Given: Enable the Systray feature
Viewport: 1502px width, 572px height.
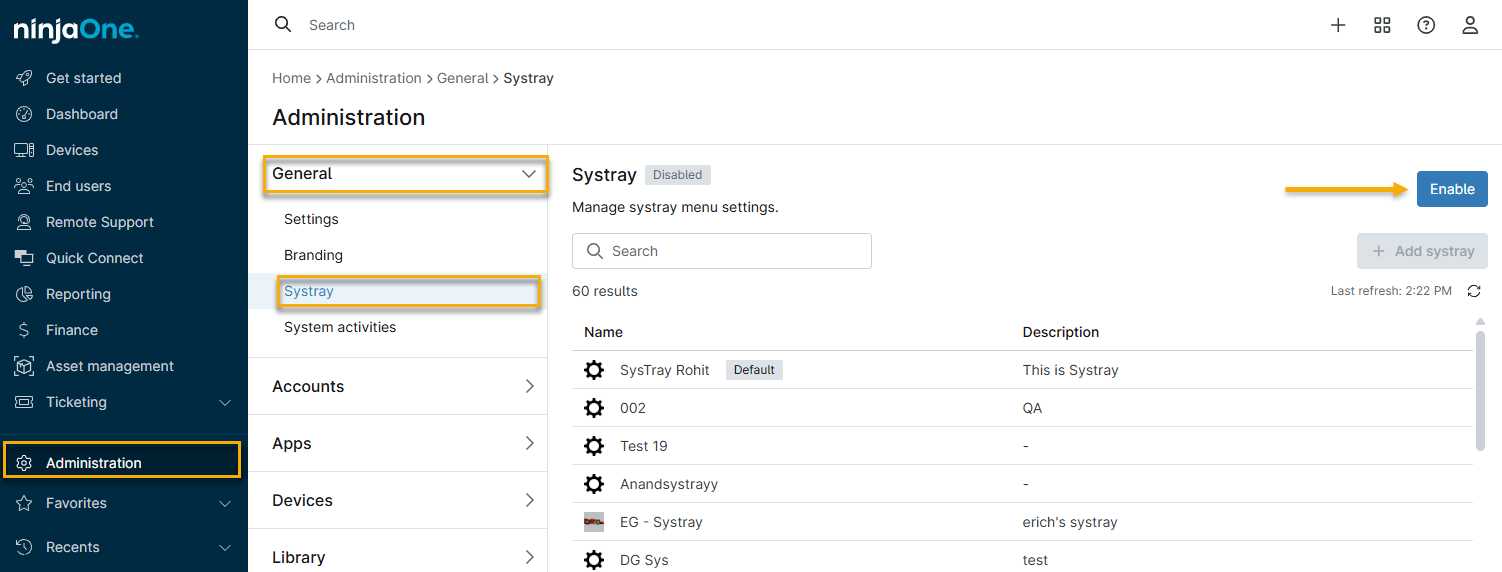Looking at the screenshot, I should (x=1451, y=189).
